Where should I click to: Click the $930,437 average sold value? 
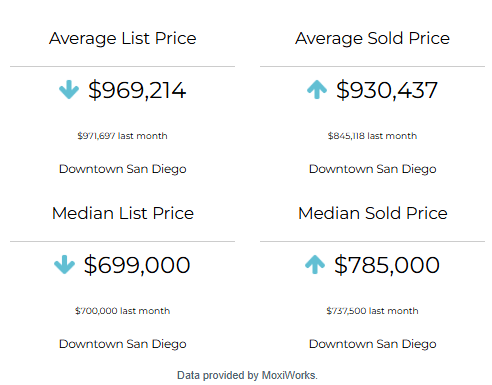pyautogui.click(x=387, y=90)
